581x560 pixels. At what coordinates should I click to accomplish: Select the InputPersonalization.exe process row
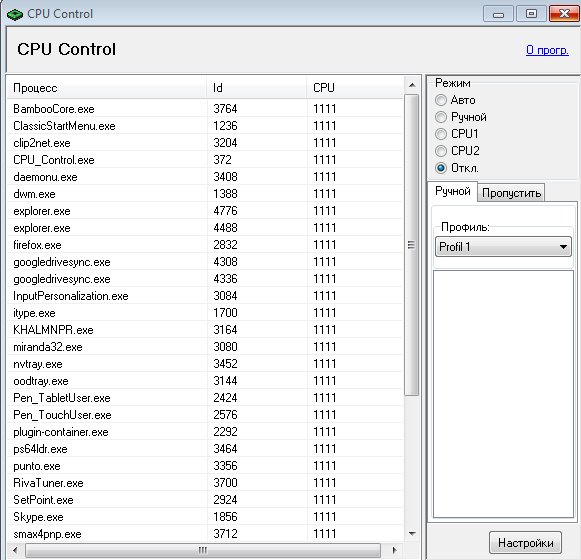click(x=205, y=296)
